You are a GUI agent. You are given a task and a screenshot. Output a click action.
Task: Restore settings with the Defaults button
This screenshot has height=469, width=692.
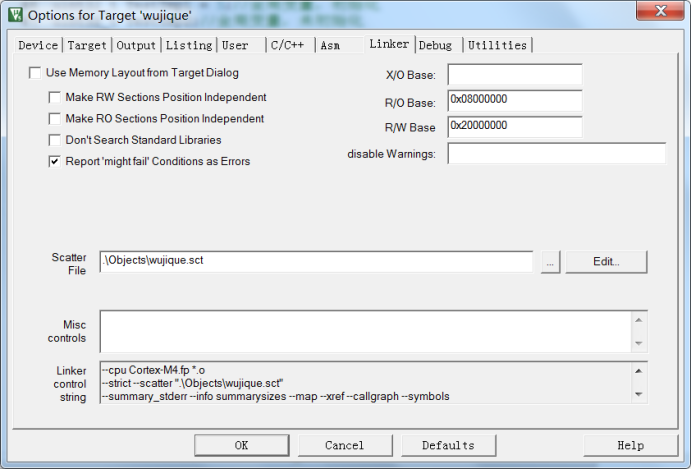[448, 445]
